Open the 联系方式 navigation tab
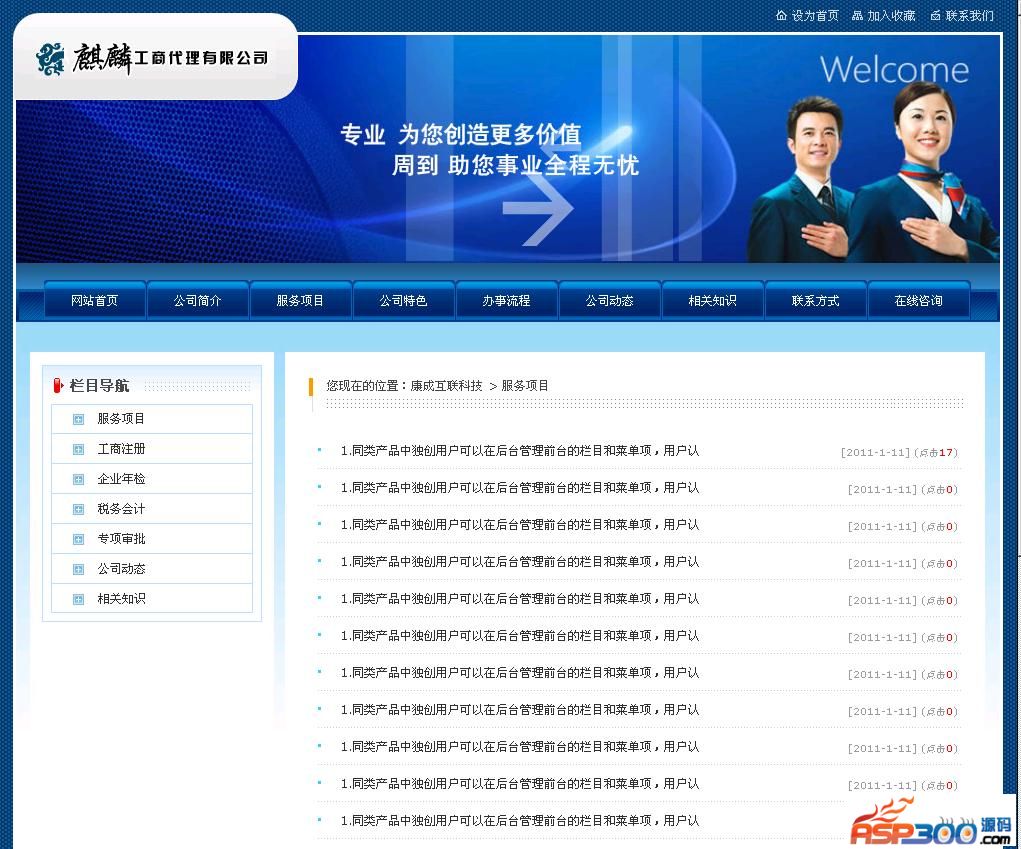1021x849 pixels. (x=815, y=300)
